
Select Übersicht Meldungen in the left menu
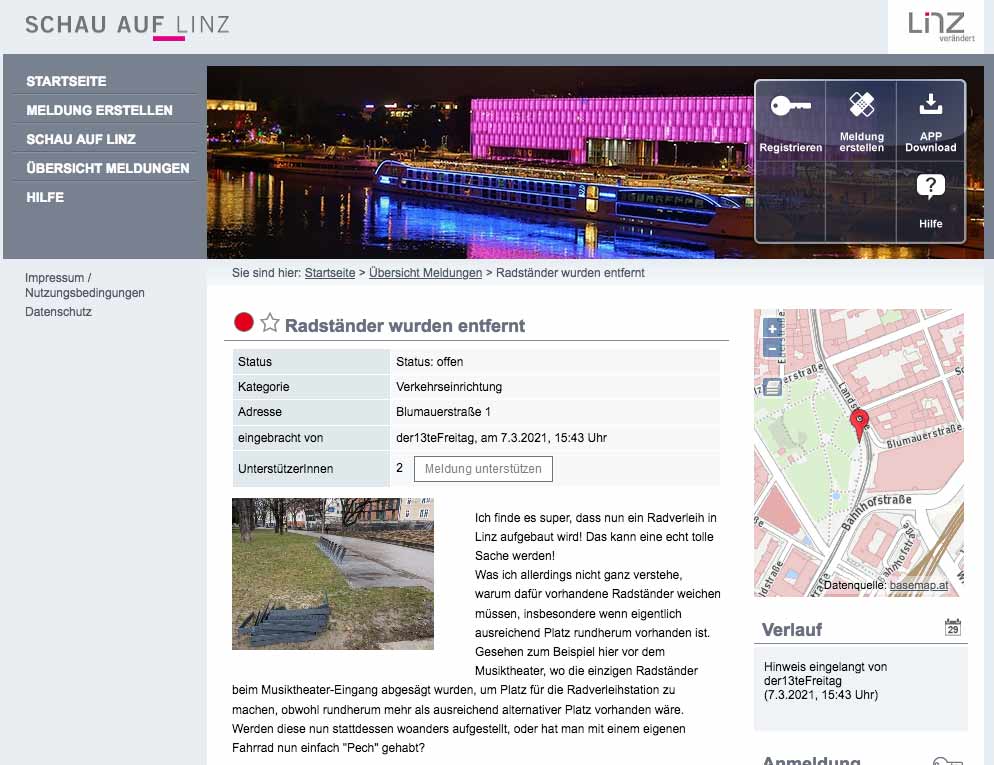tap(107, 168)
